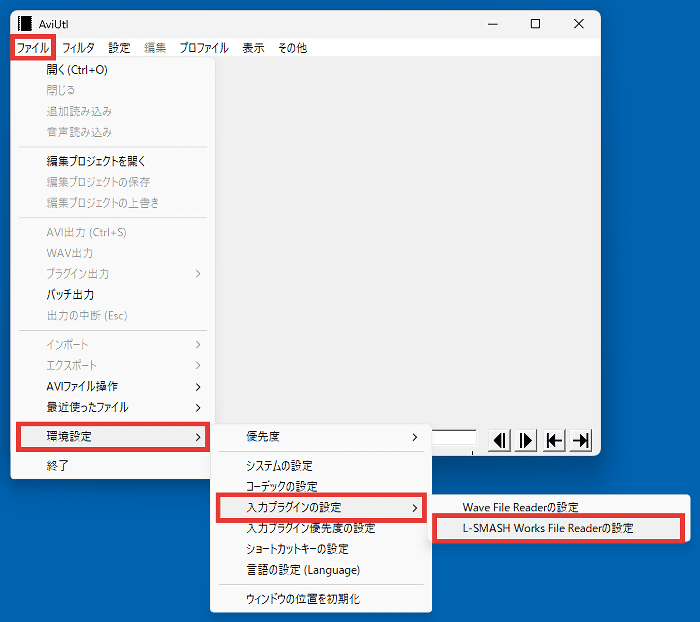Image resolution: width=700 pixels, height=622 pixels.
Task: Click the AviUtl app icon in title bar
Action: 25,24
